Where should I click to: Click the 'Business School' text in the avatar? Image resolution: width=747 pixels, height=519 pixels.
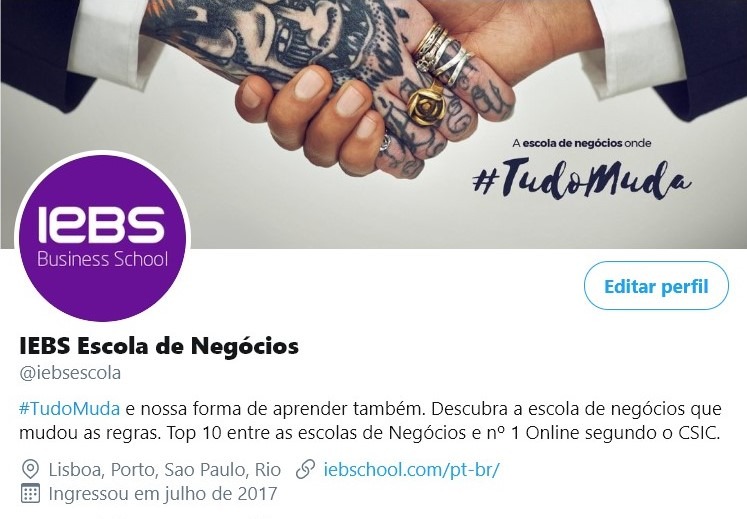pyautogui.click(x=102, y=259)
